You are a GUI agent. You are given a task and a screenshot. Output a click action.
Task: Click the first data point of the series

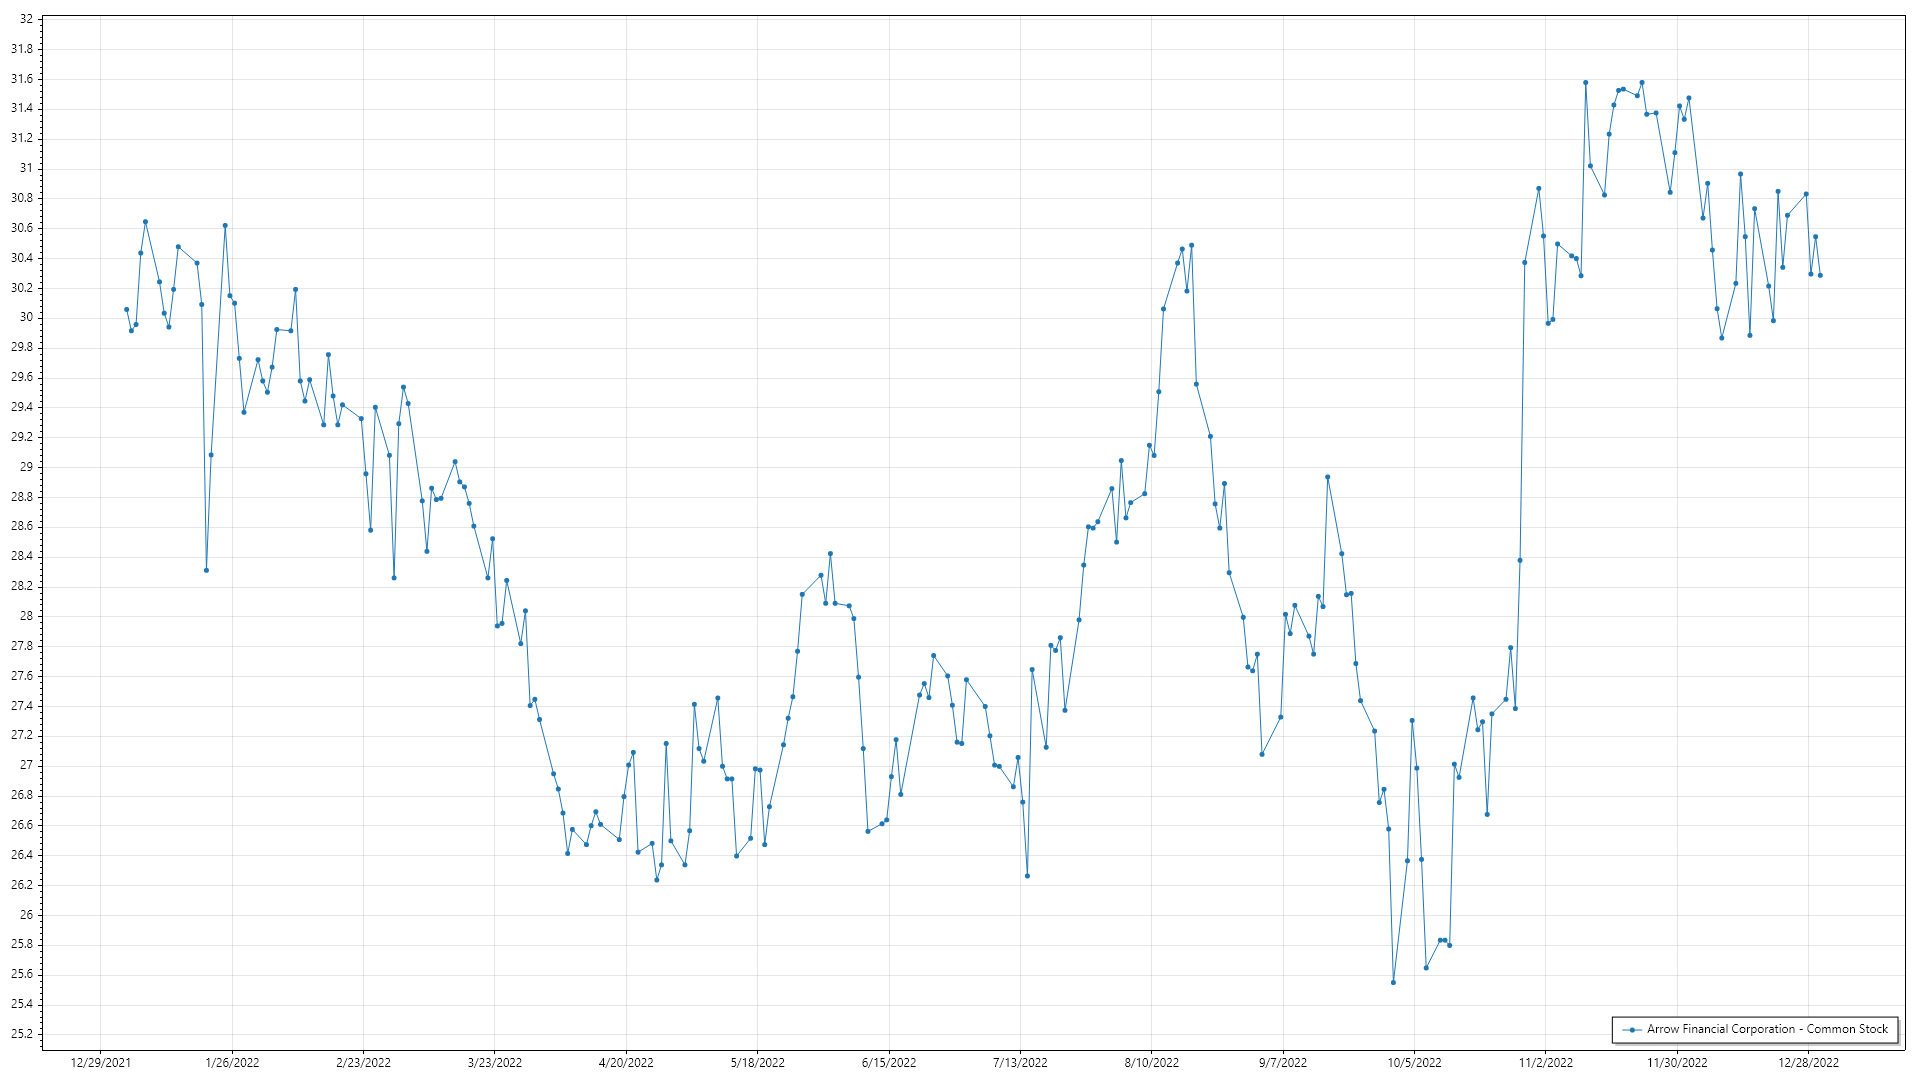(x=126, y=310)
